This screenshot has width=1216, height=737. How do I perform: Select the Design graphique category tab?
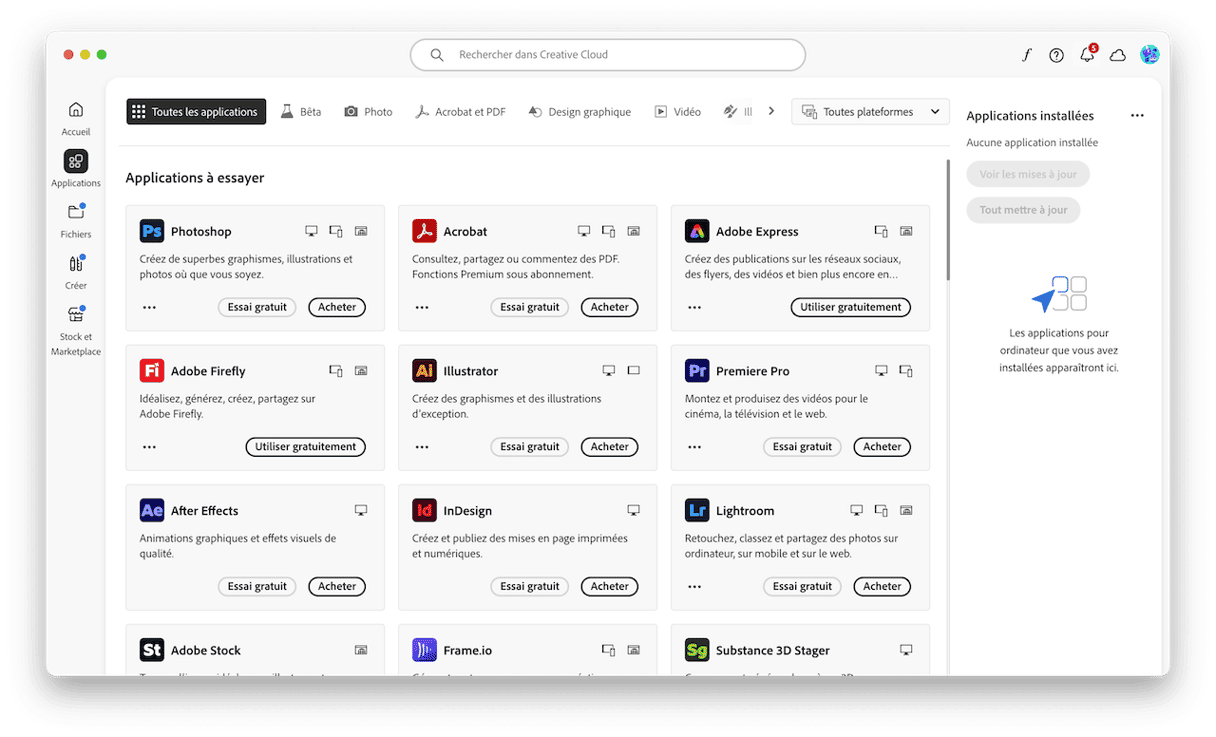pos(580,111)
